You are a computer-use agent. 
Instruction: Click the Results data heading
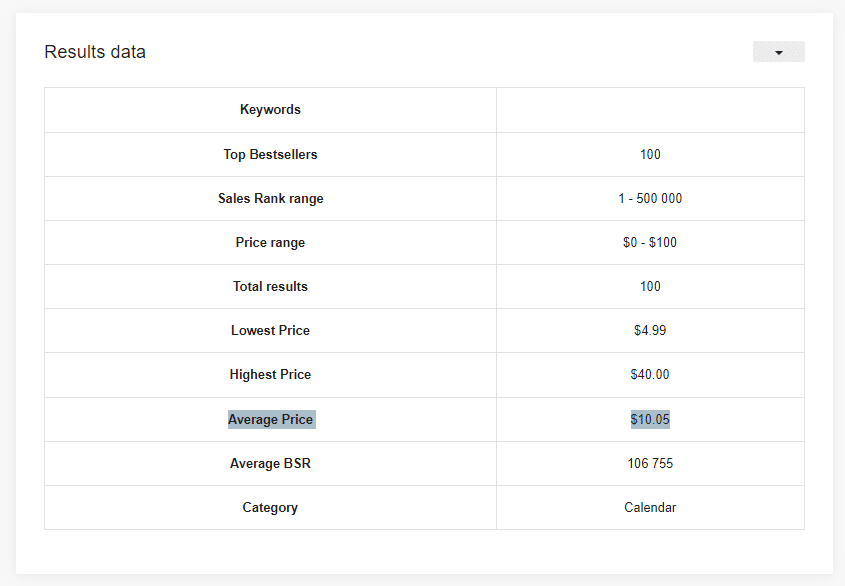coord(95,52)
